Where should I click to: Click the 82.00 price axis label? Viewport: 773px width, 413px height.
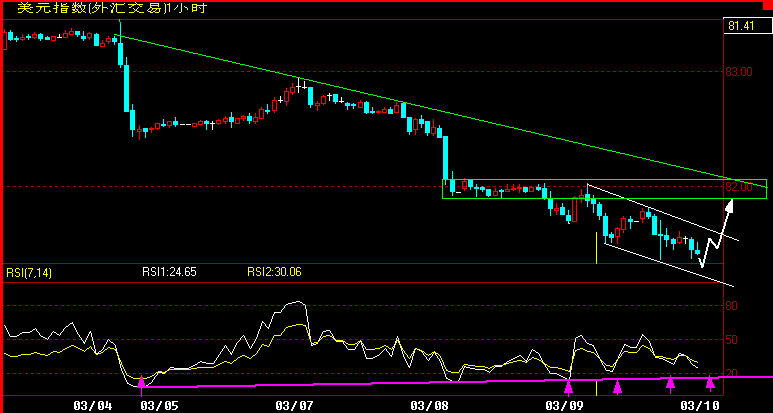pyautogui.click(x=738, y=187)
